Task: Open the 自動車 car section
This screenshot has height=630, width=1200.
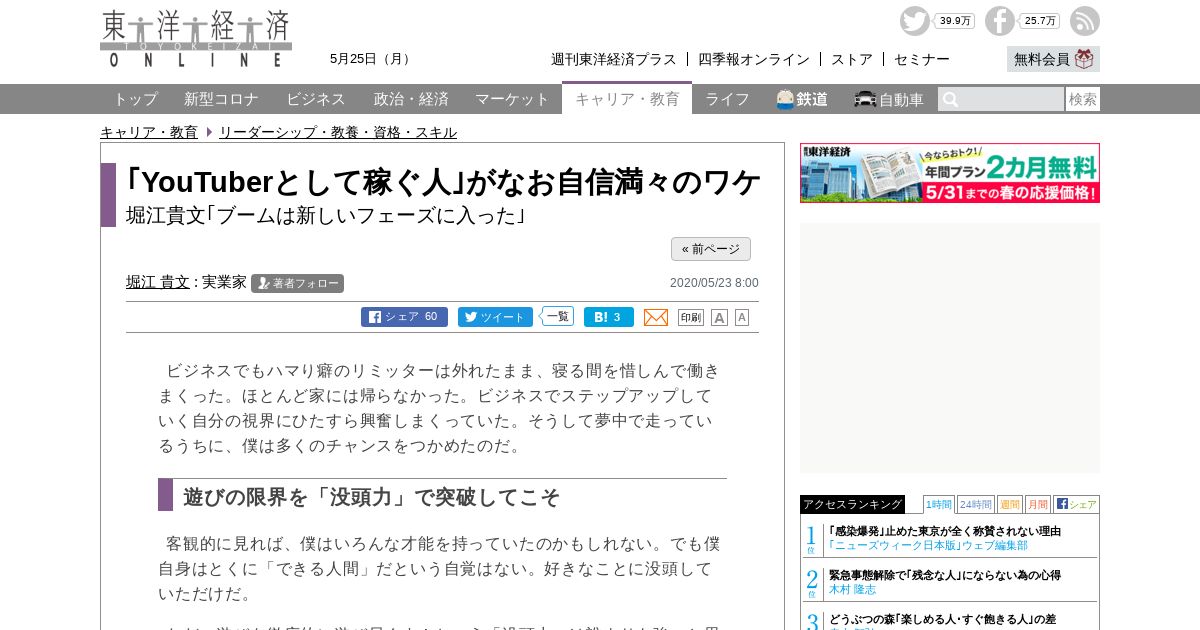Action: click(x=889, y=99)
